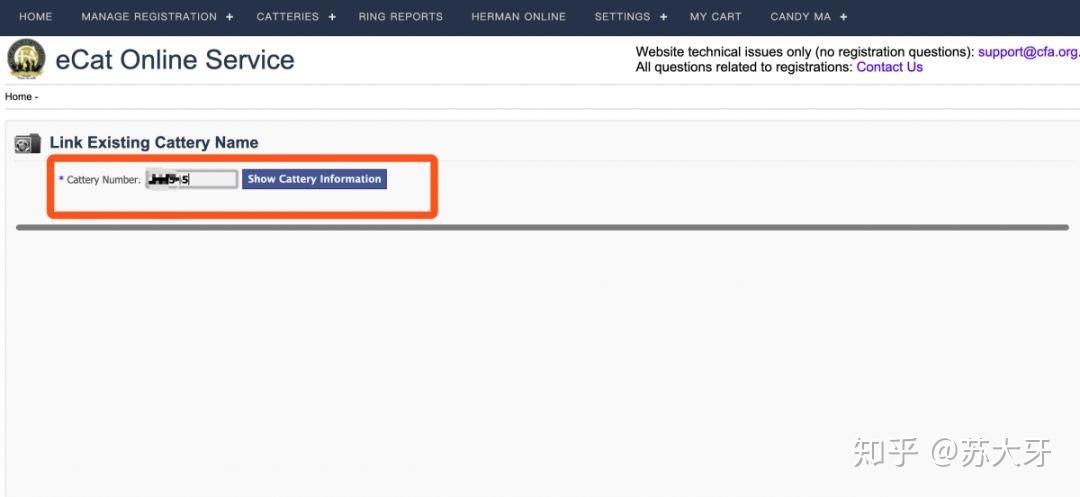Expand the plus next to Settings

(663, 17)
